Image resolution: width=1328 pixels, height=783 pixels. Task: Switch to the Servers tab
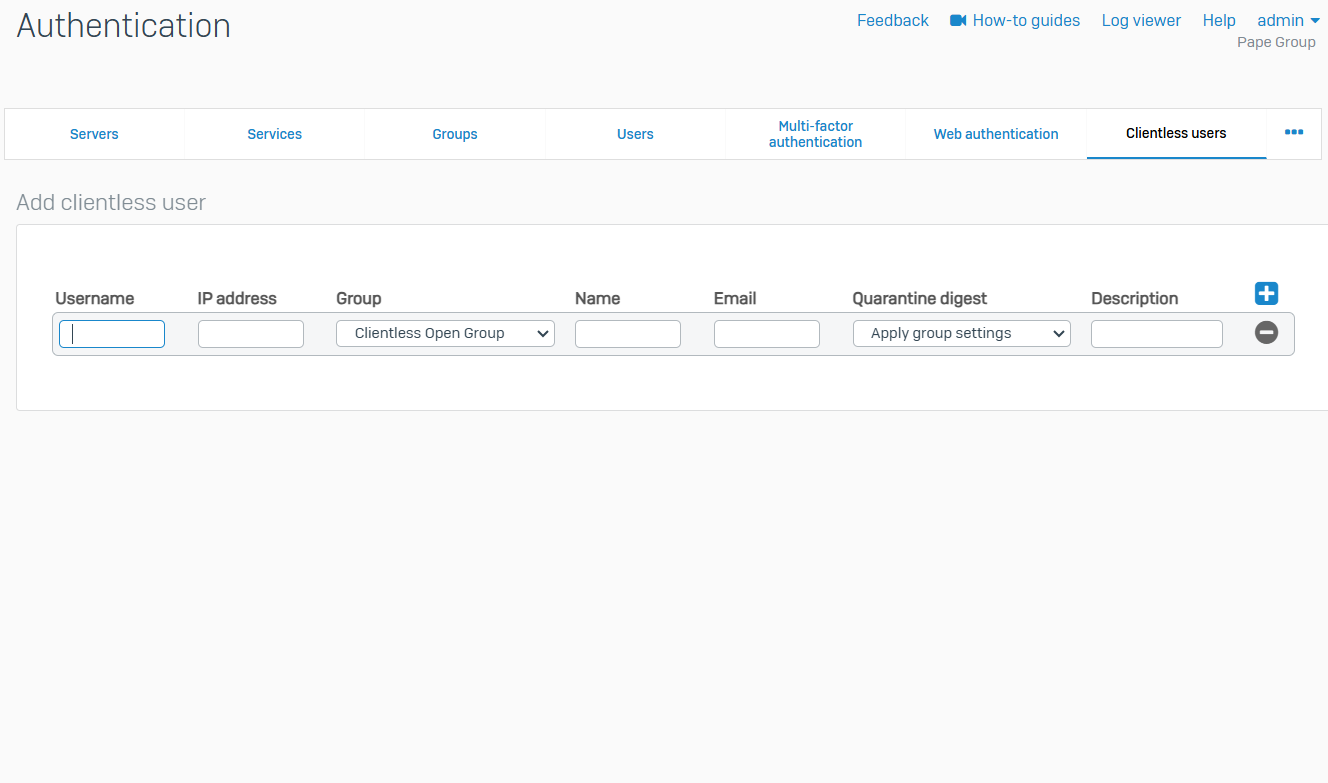(94, 134)
